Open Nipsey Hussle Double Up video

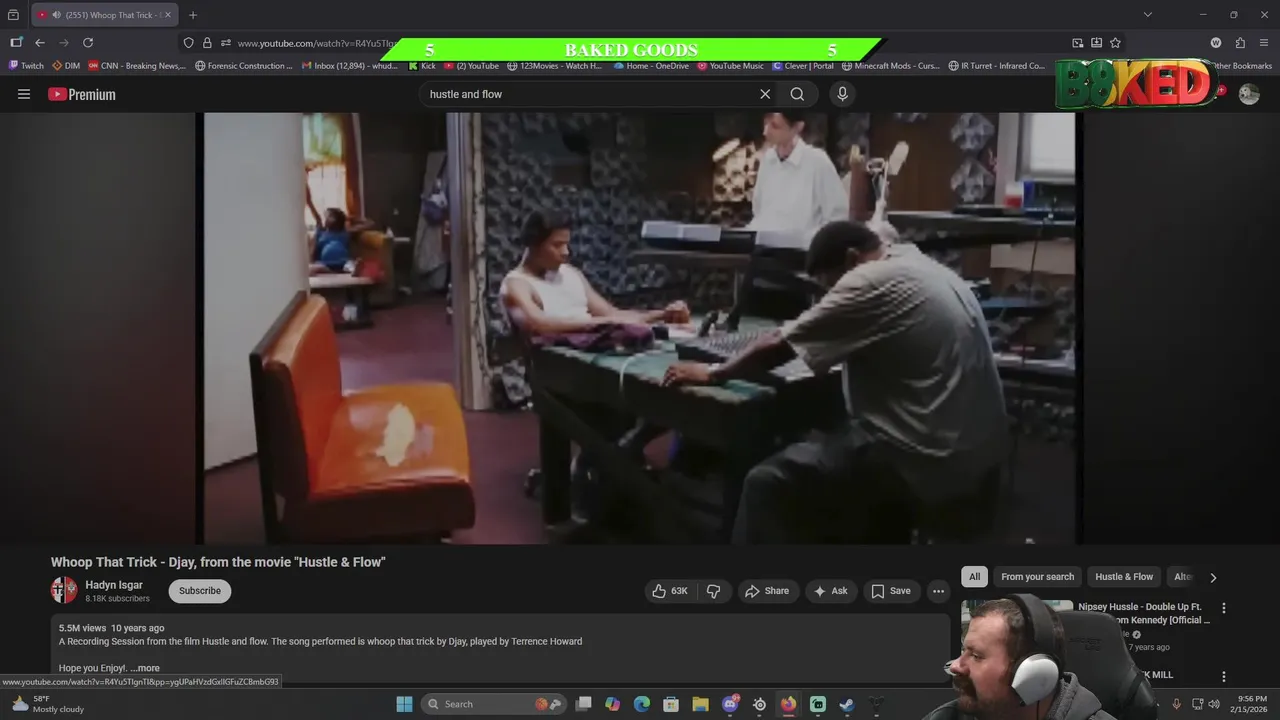1145,613
